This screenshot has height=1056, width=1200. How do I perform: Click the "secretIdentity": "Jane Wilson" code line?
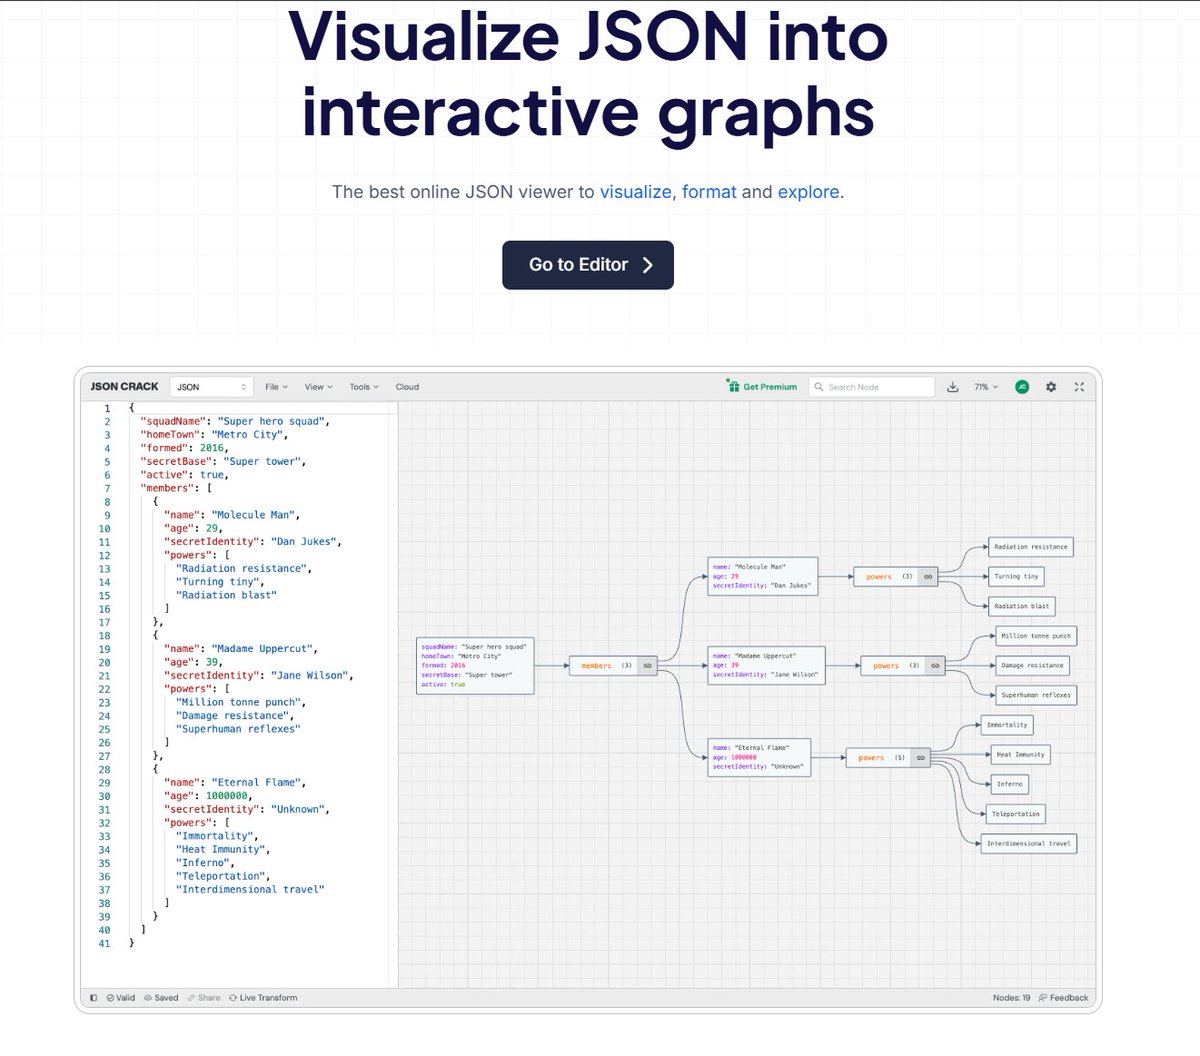(x=258, y=676)
